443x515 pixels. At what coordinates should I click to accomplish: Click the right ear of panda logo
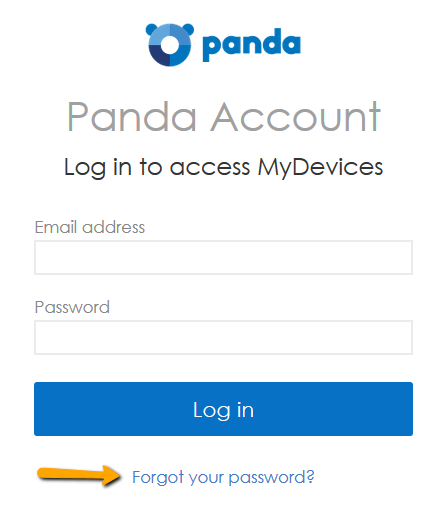[x=188, y=29]
